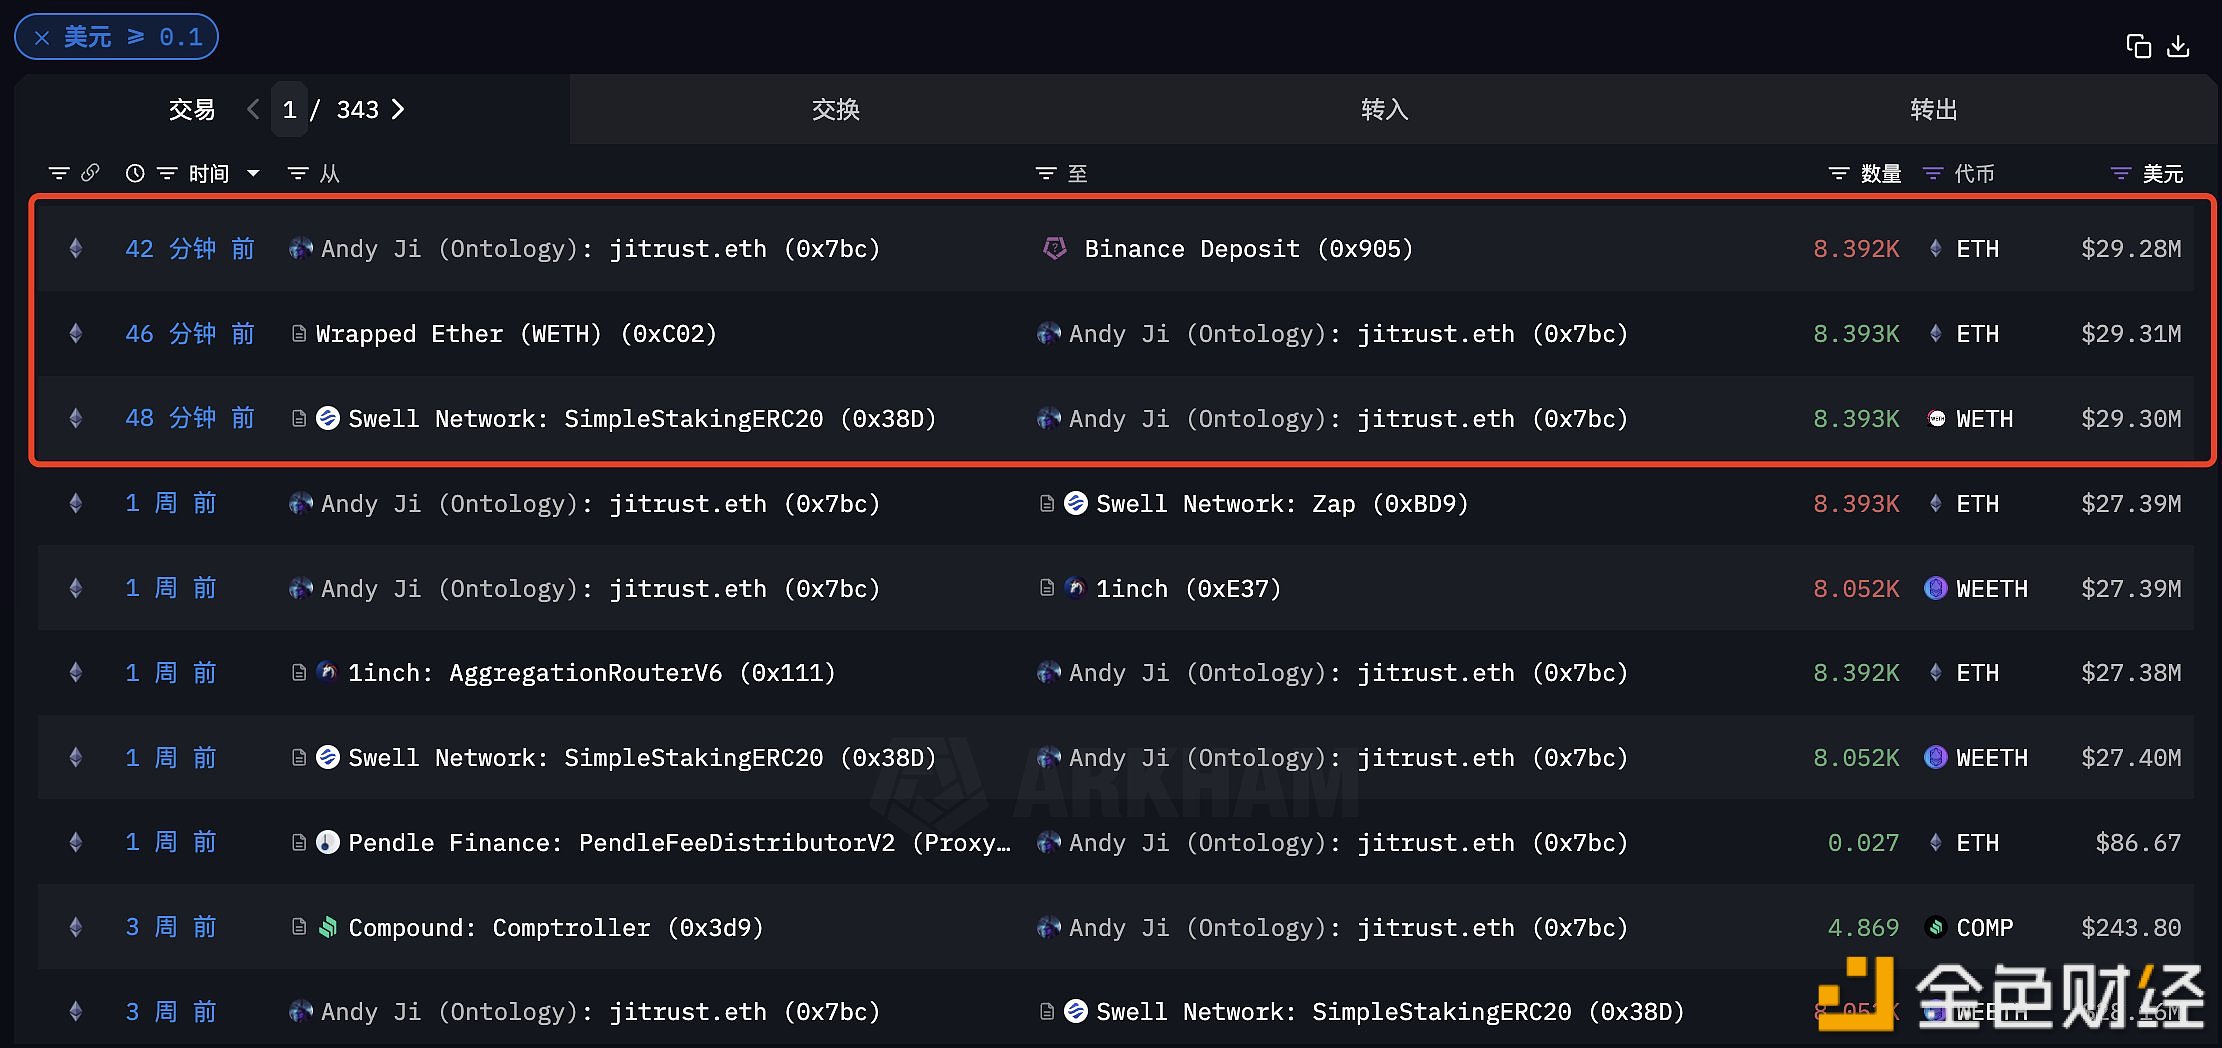Copy the table with the copy icon
Viewport: 2222px width, 1048px height.
point(2138,46)
